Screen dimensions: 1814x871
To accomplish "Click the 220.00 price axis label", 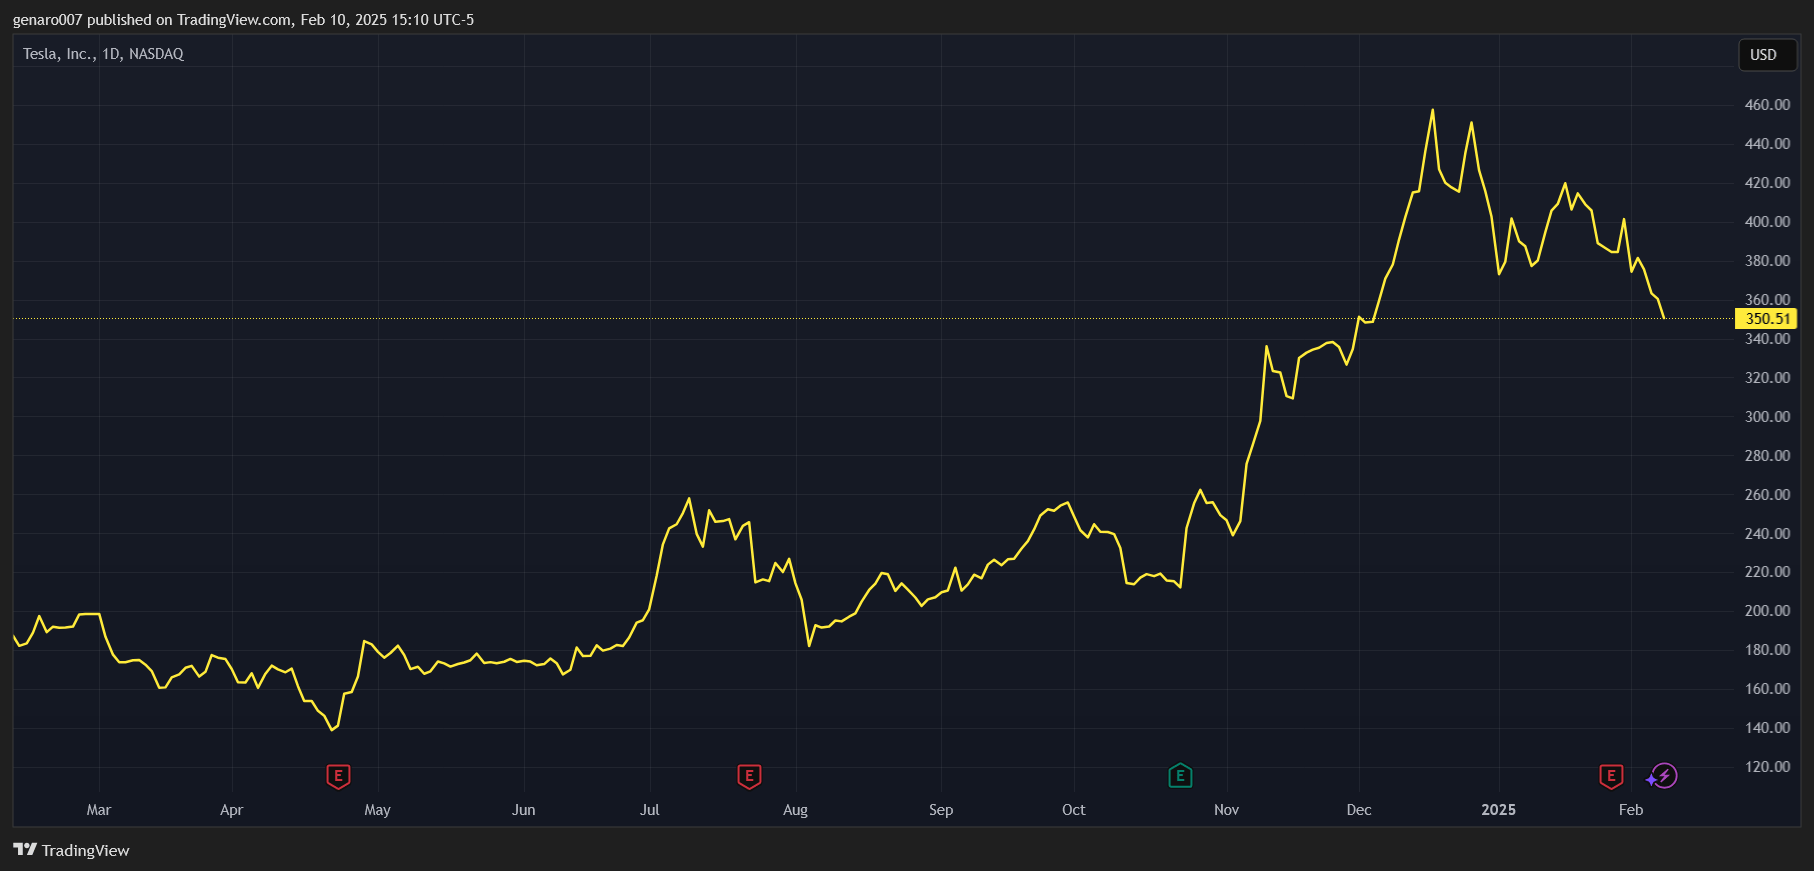I will [x=1767, y=572].
